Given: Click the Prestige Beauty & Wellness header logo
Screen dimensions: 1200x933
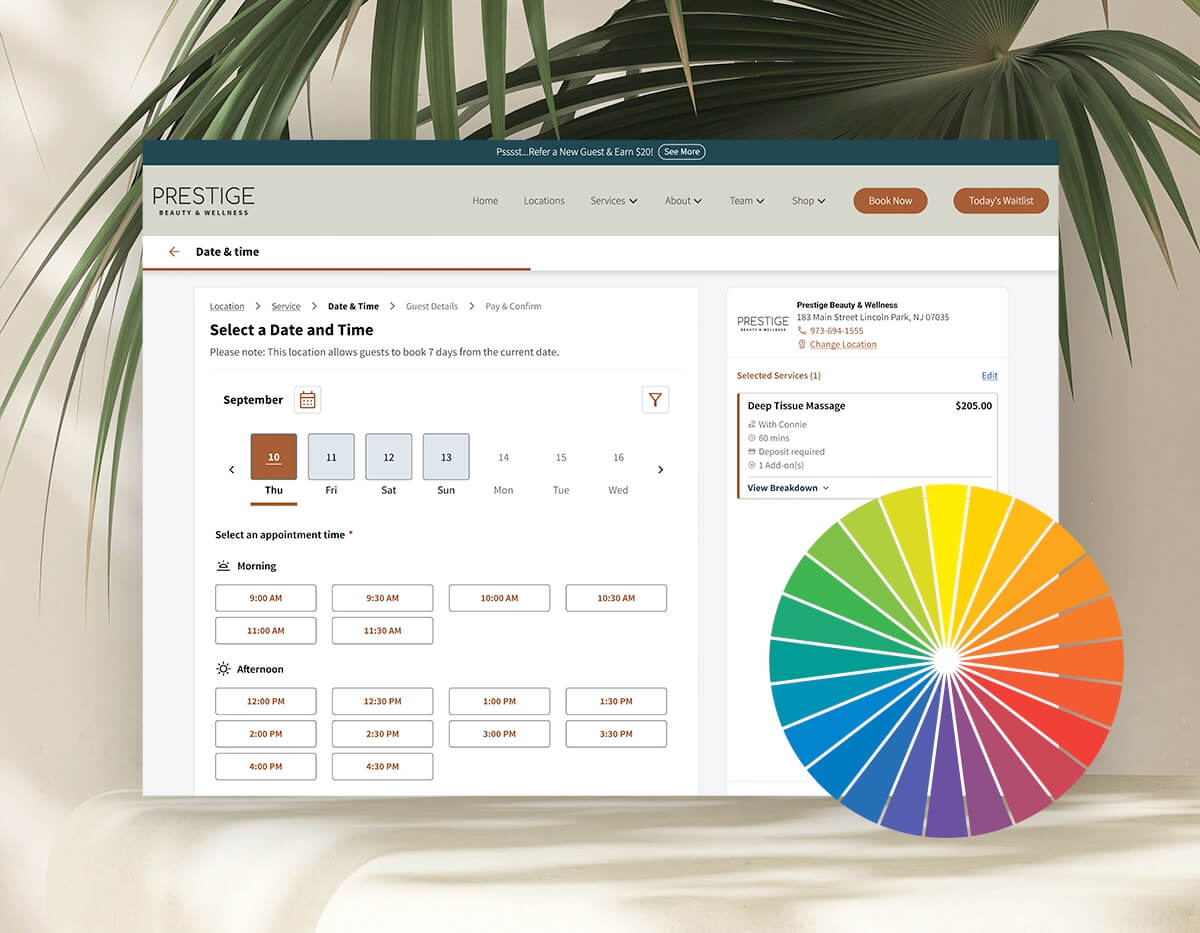Looking at the screenshot, I should pos(203,200).
